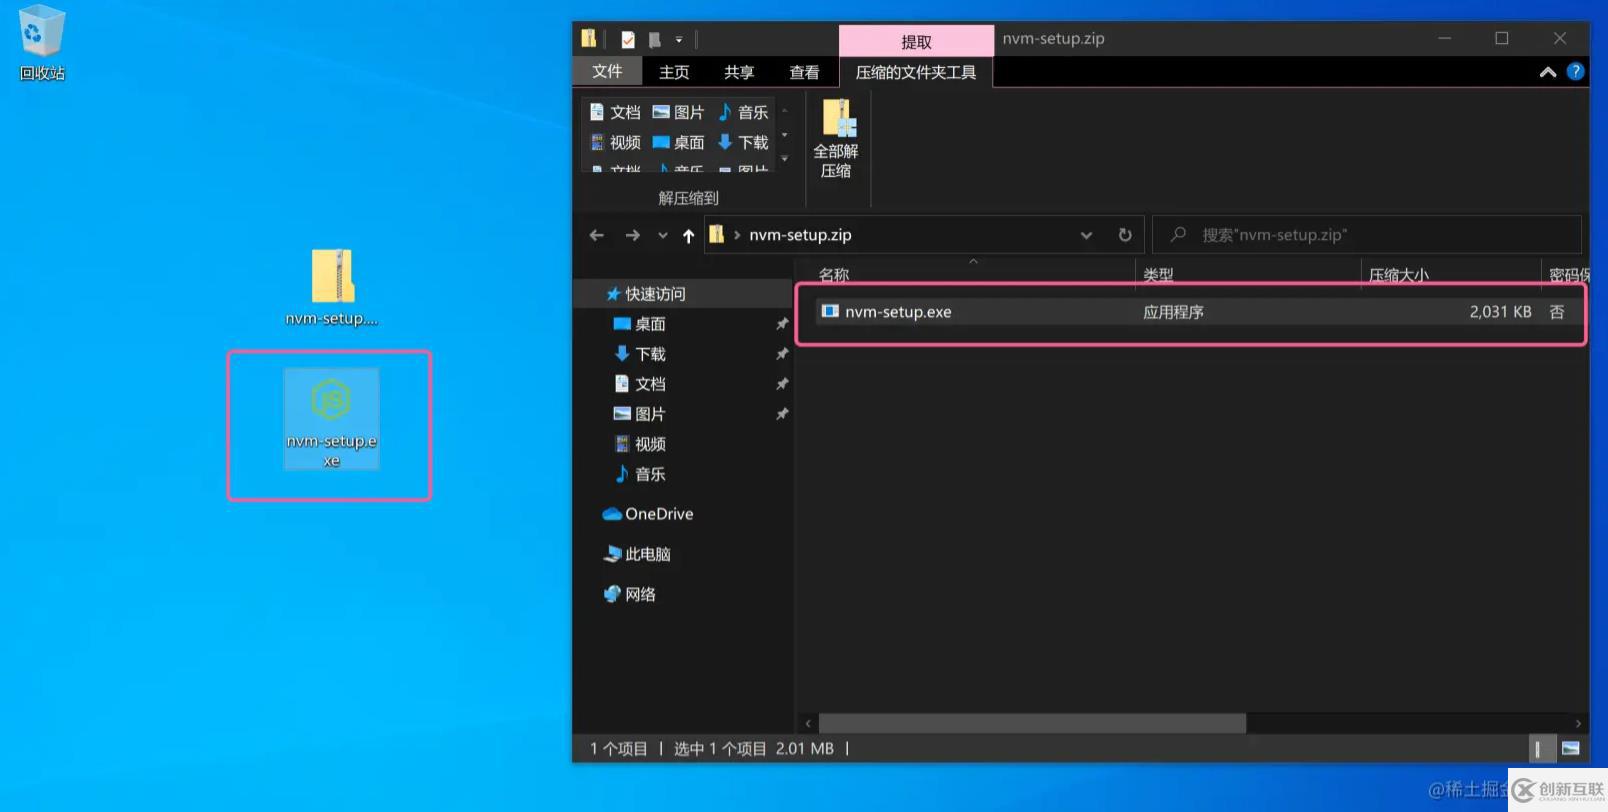The image size is (1608, 812).
Task: Extract to 文档 in ribbon gallery
Action: click(615, 112)
